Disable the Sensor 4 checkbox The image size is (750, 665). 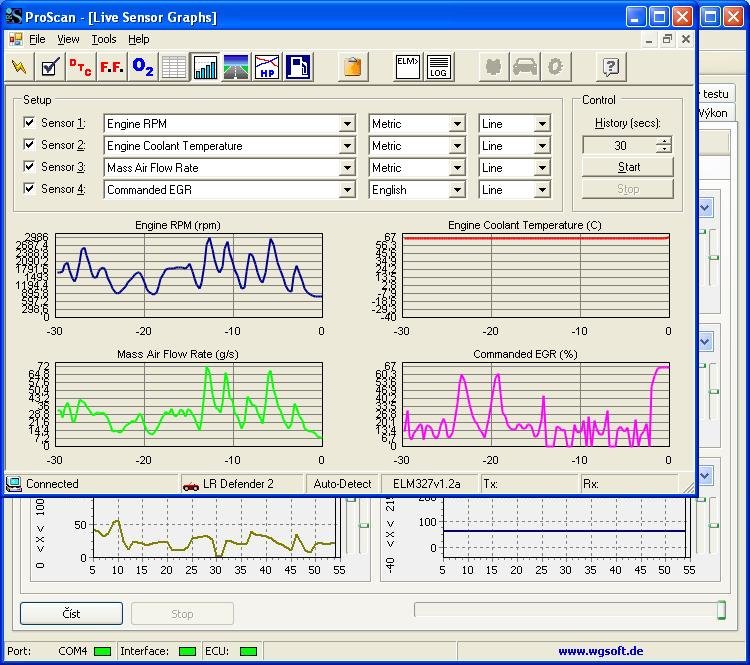(x=29, y=189)
